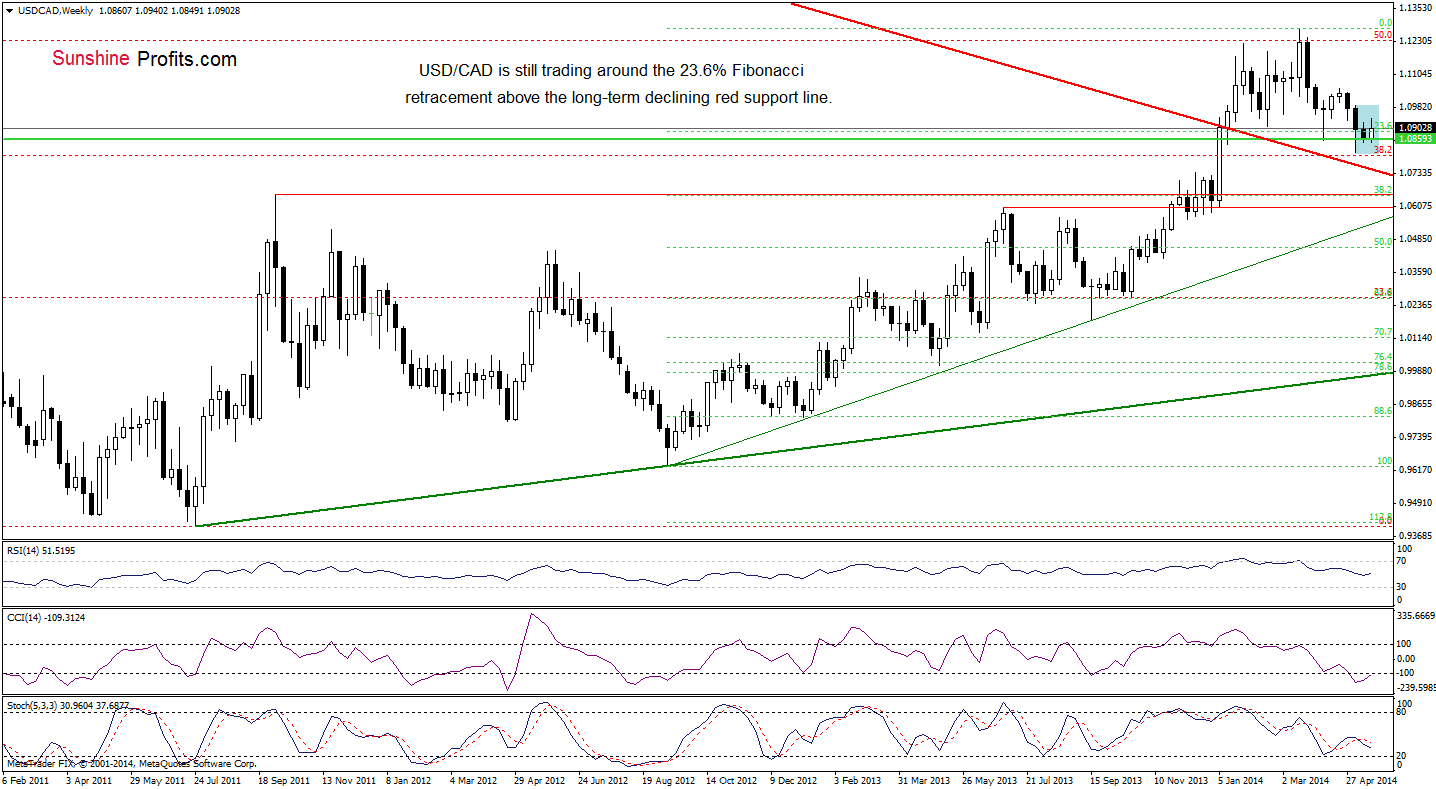This screenshot has height=789, width=1436.
Task: Click the green 70.7 Fibonacci level label
Action: pyautogui.click(x=1383, y=331)
